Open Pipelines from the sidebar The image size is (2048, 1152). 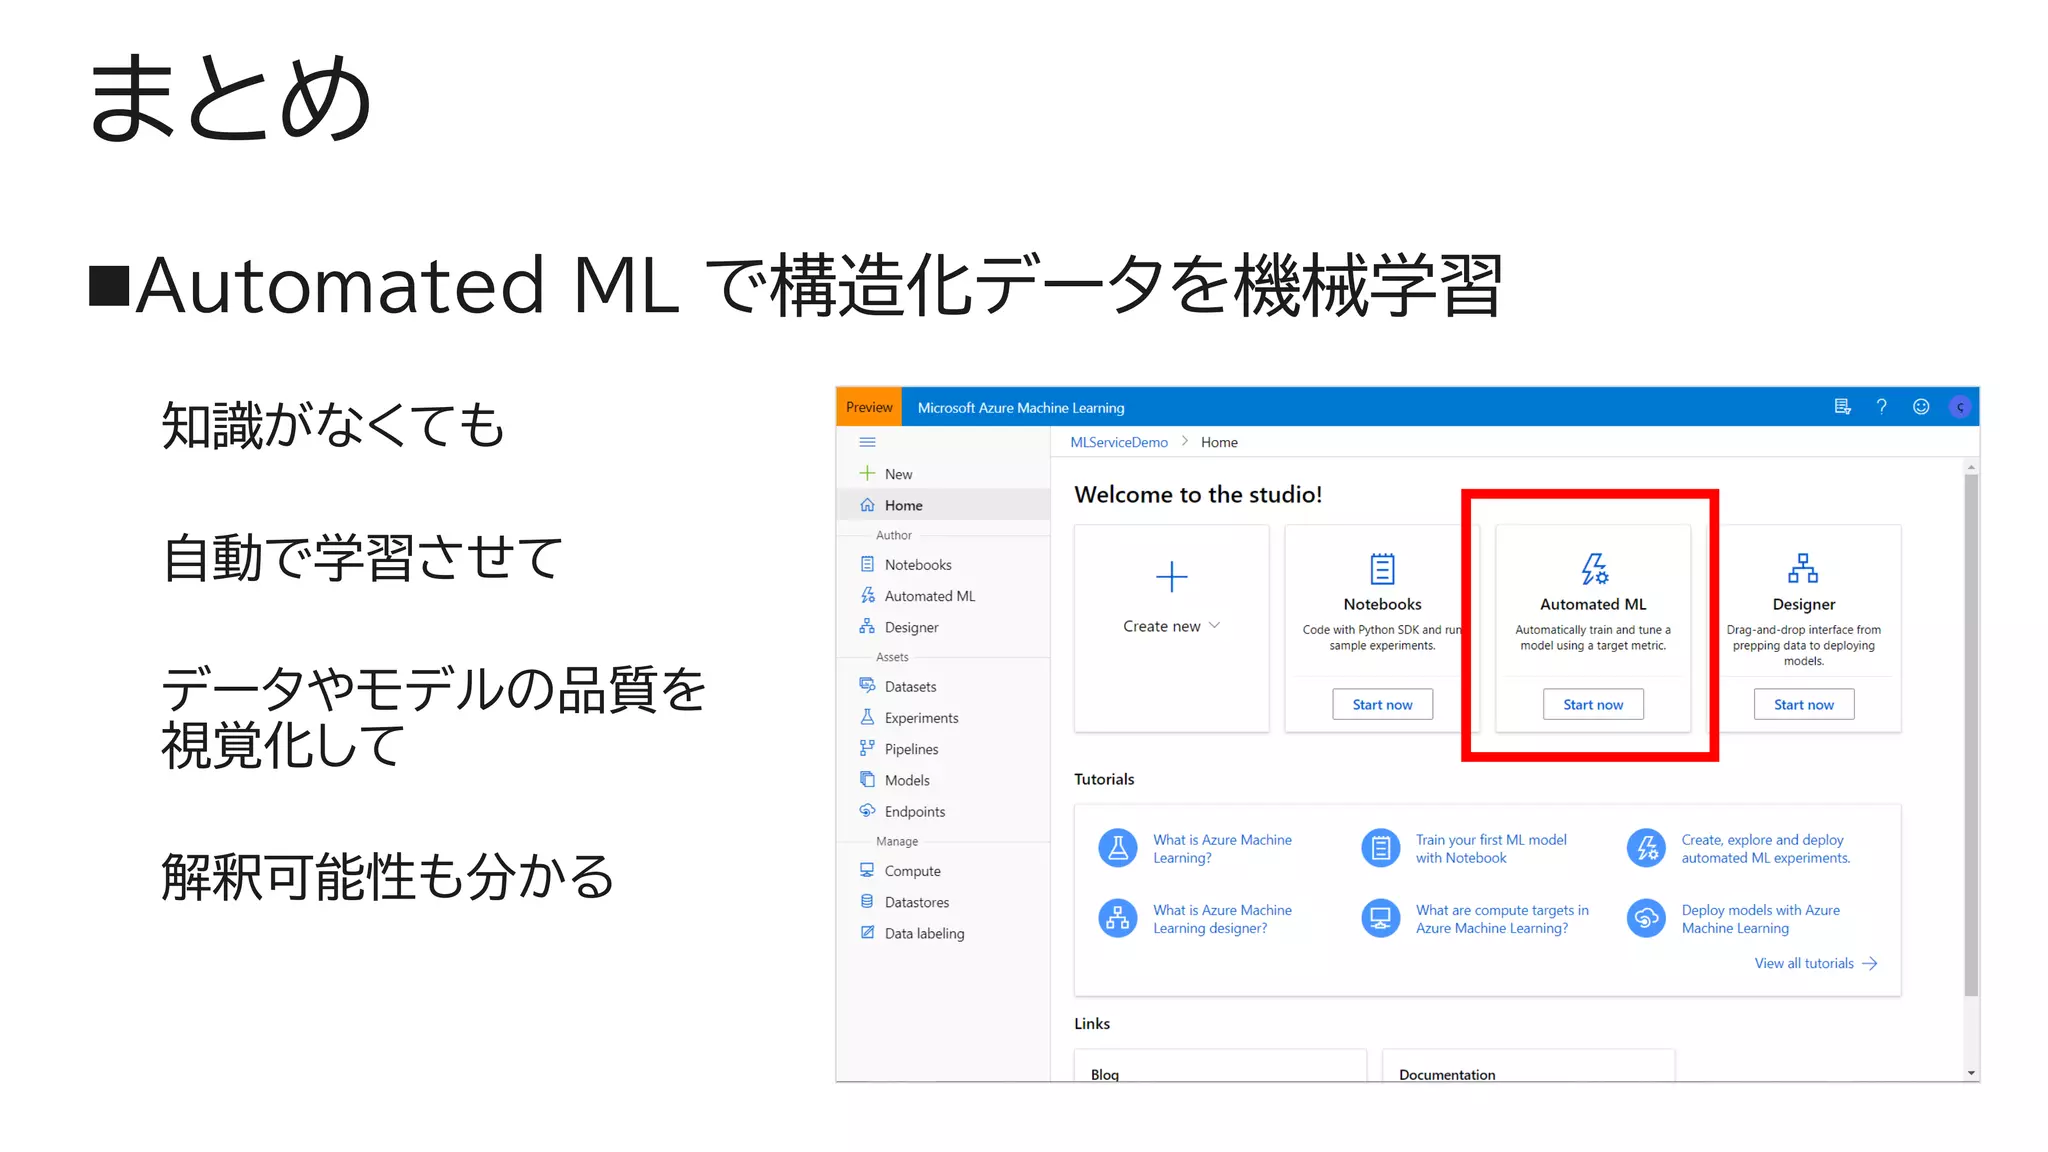coord(943,748)
